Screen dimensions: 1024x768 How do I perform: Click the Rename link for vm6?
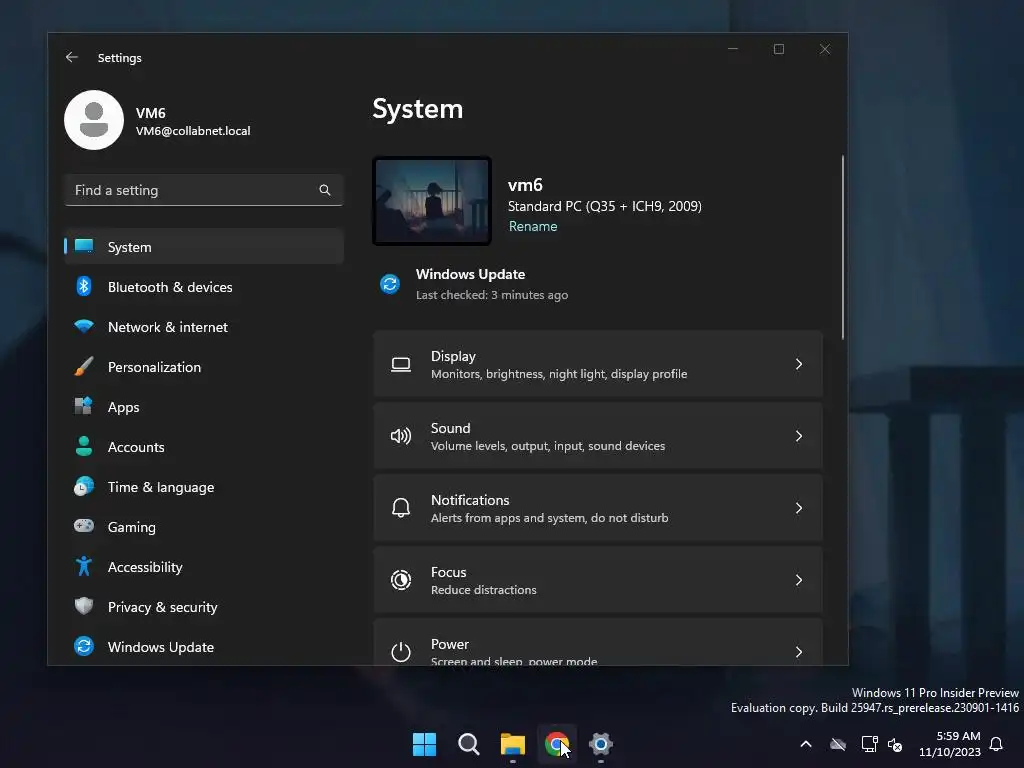(x=533, y=226)
